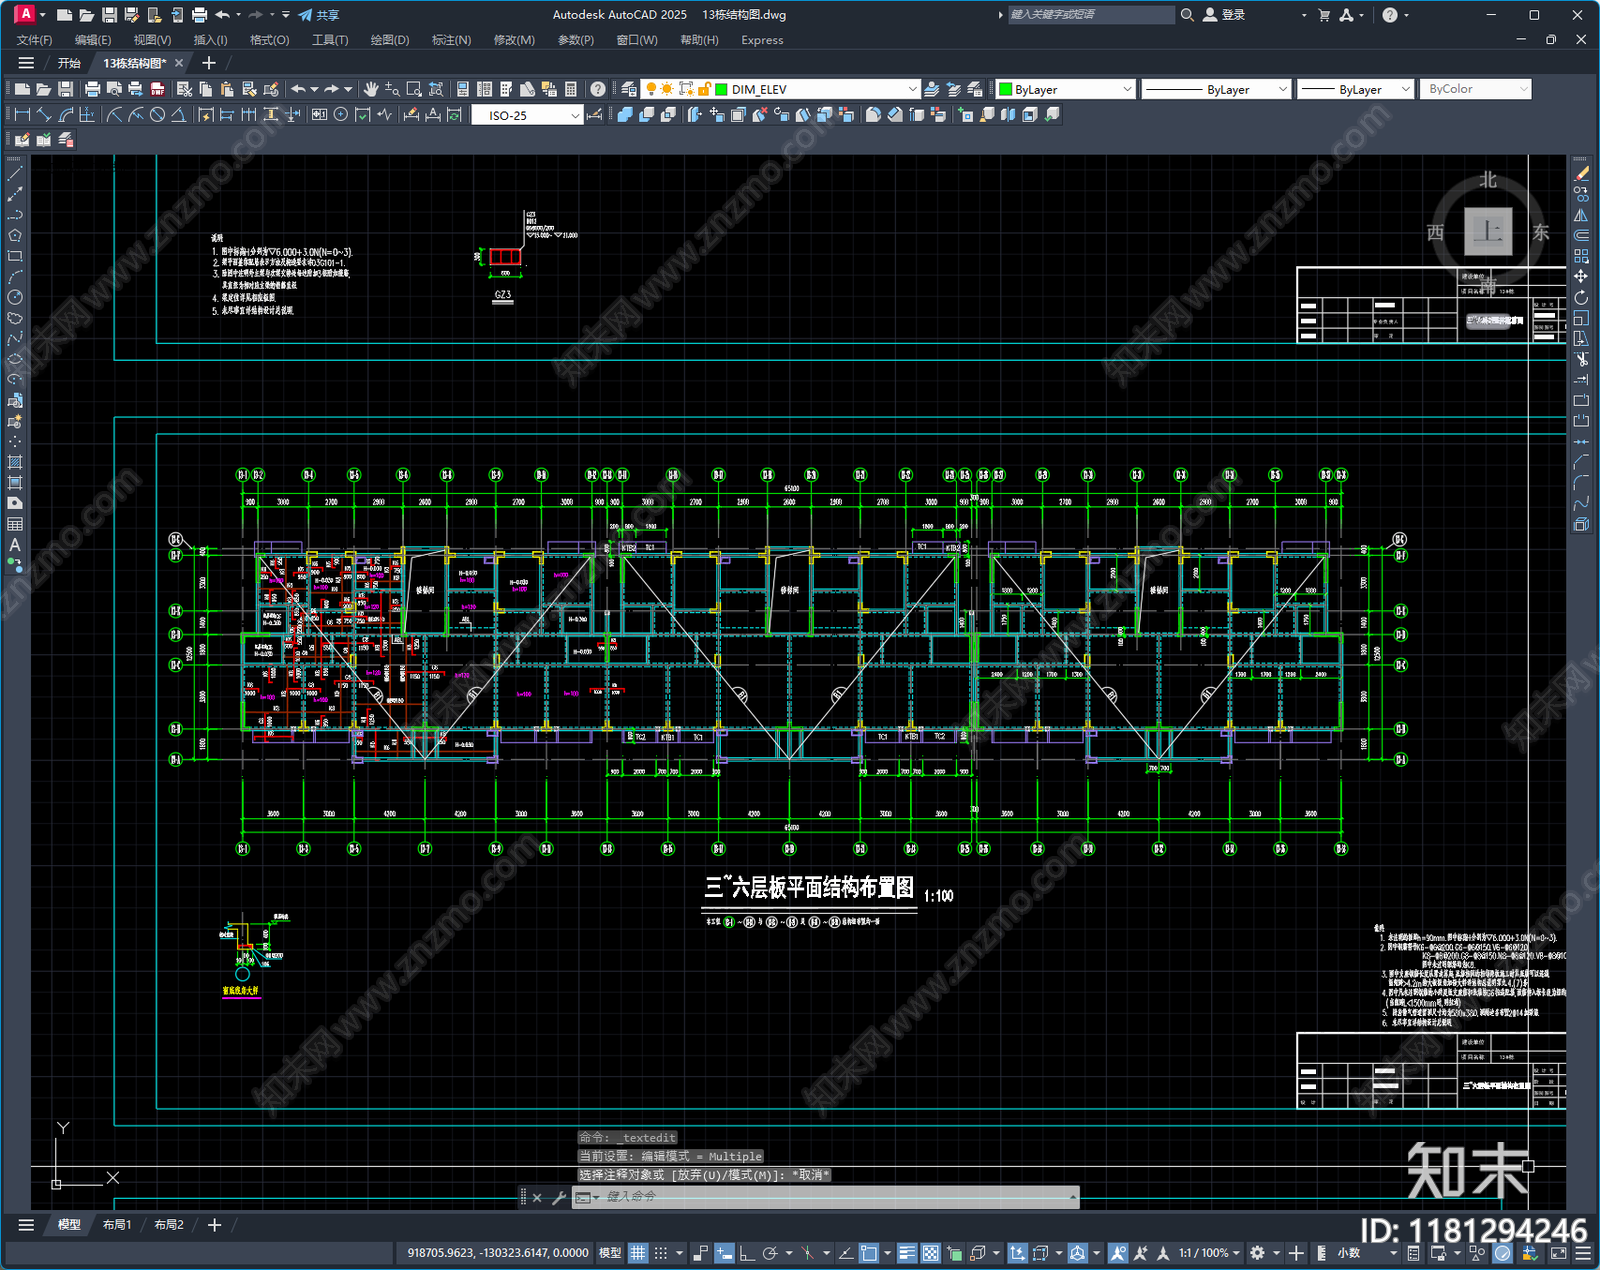Toggle ortho mode in status bar
Image resolution: width=1600 pixels, height=1270 pixels.
(x=747, y=1253)
